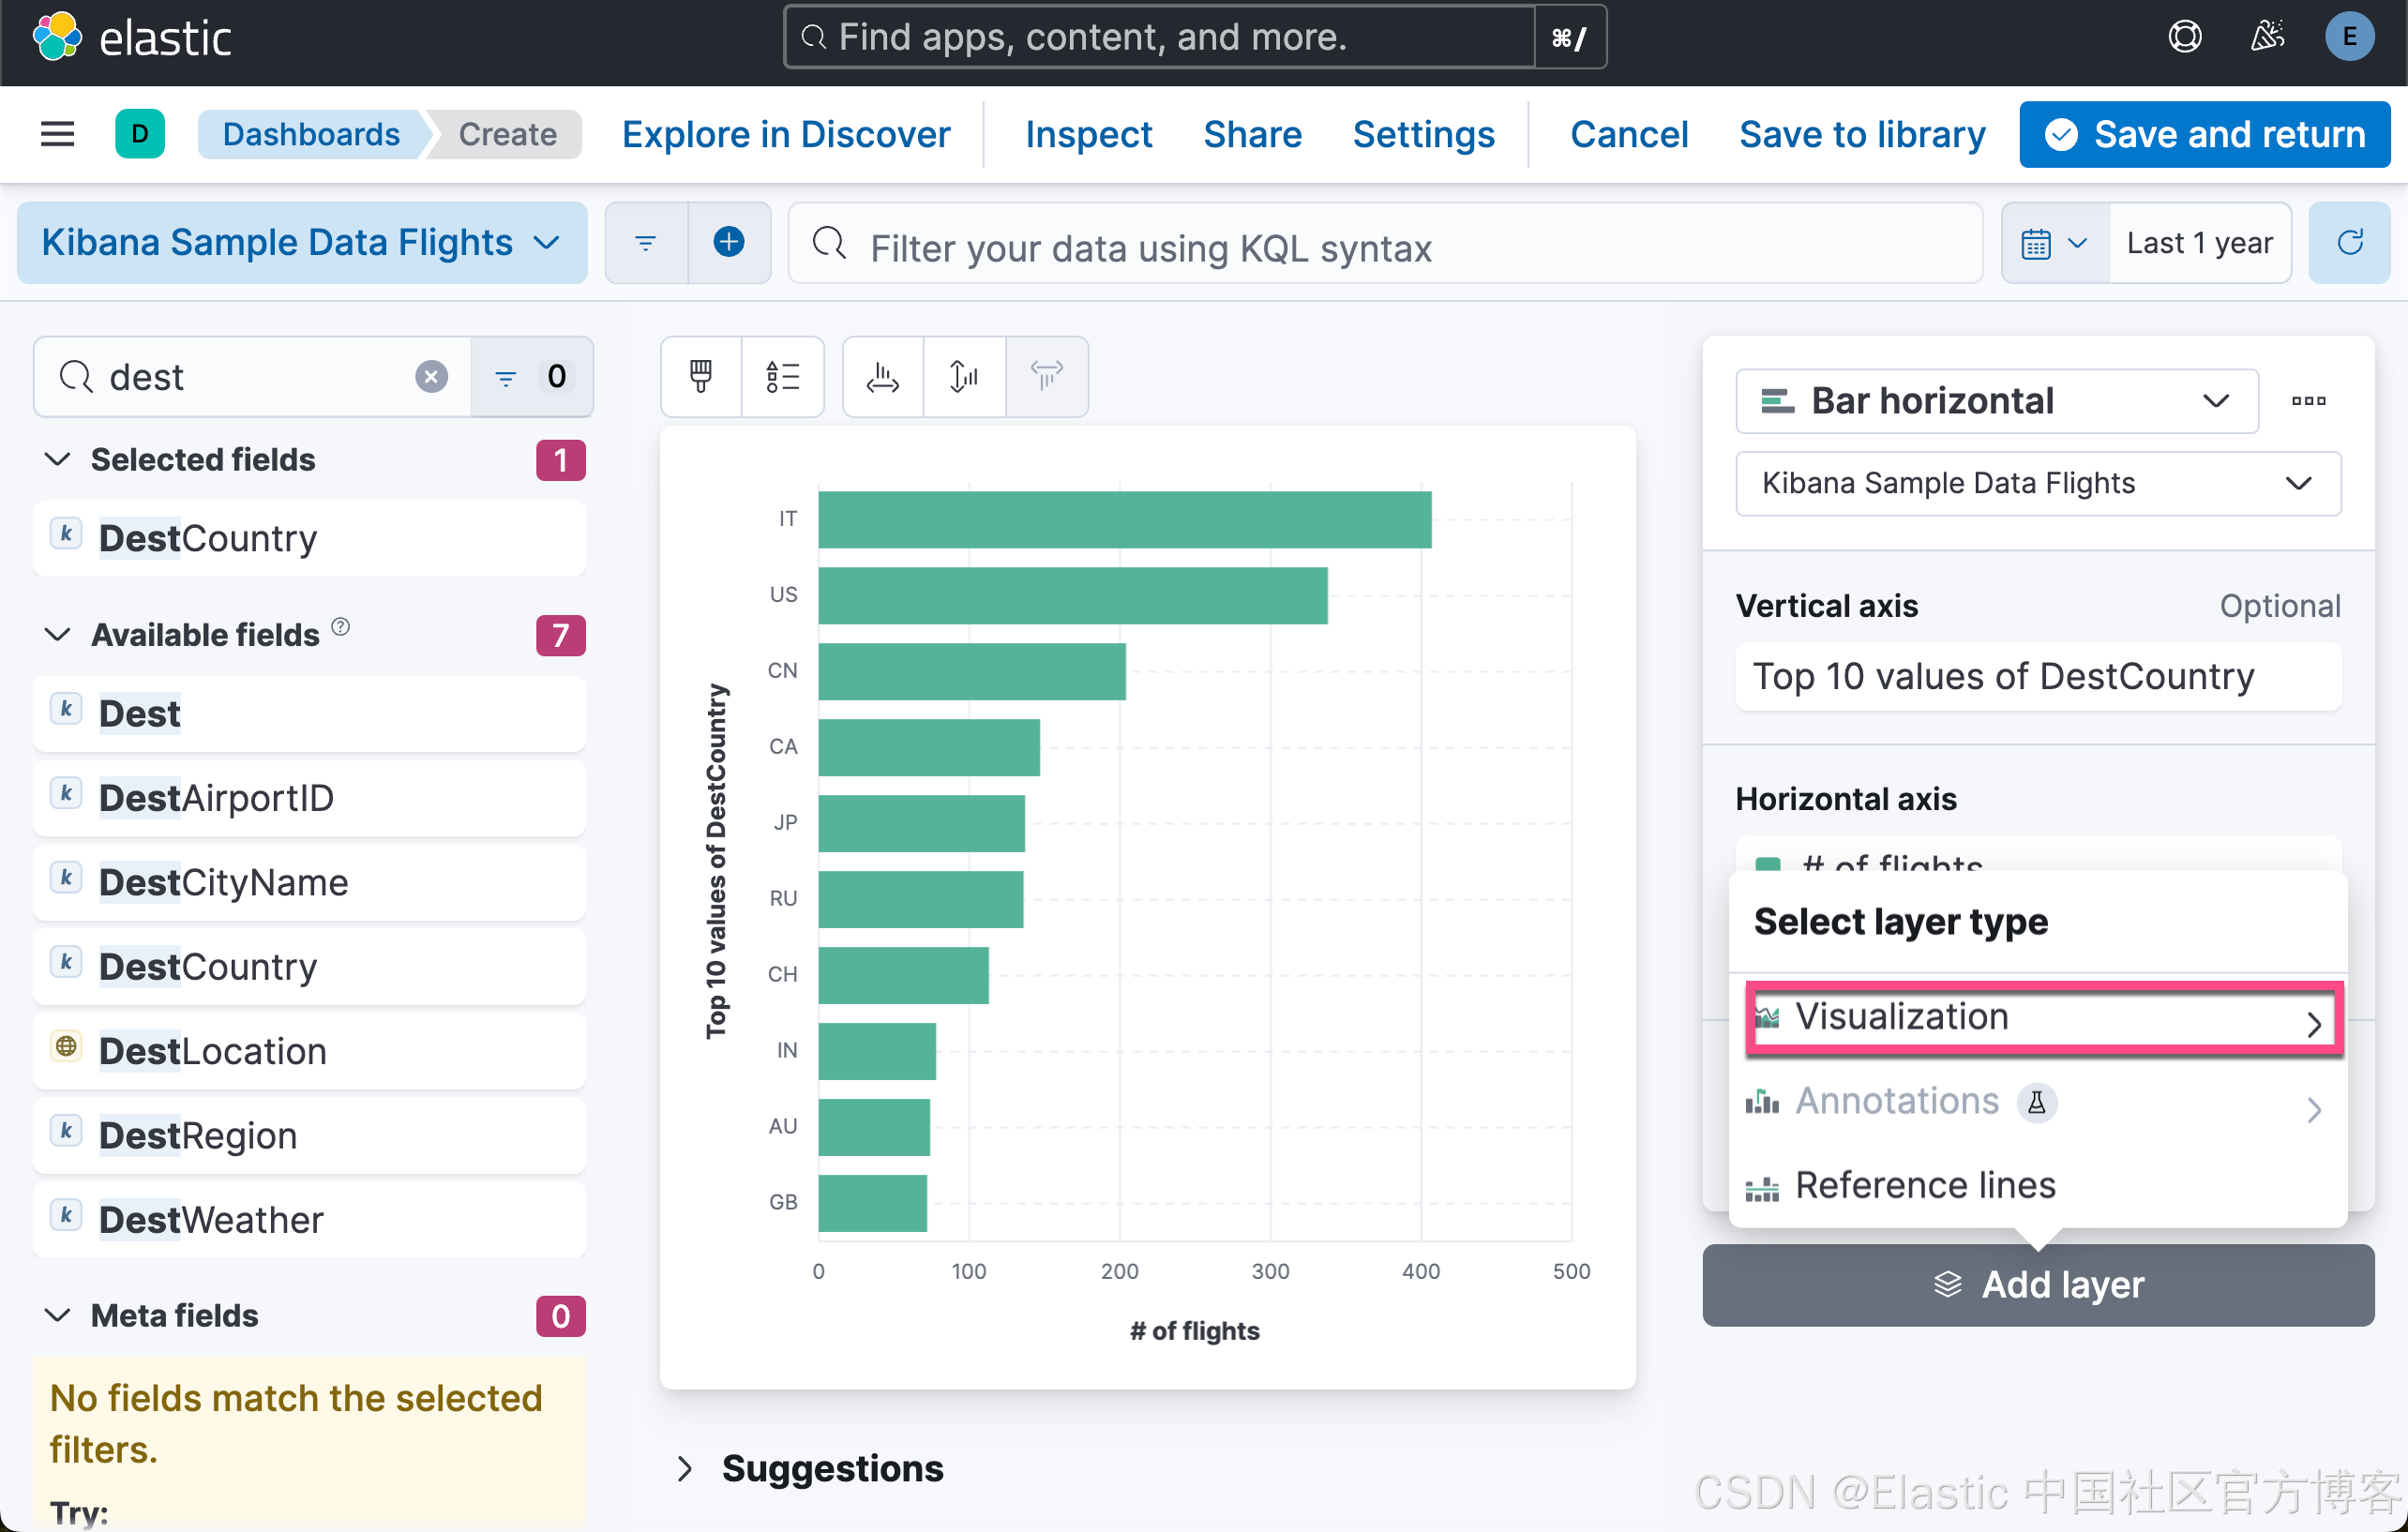Open the legend settings icon
This screenshot has height=1532, width=2408.
(x=782, y=377)
